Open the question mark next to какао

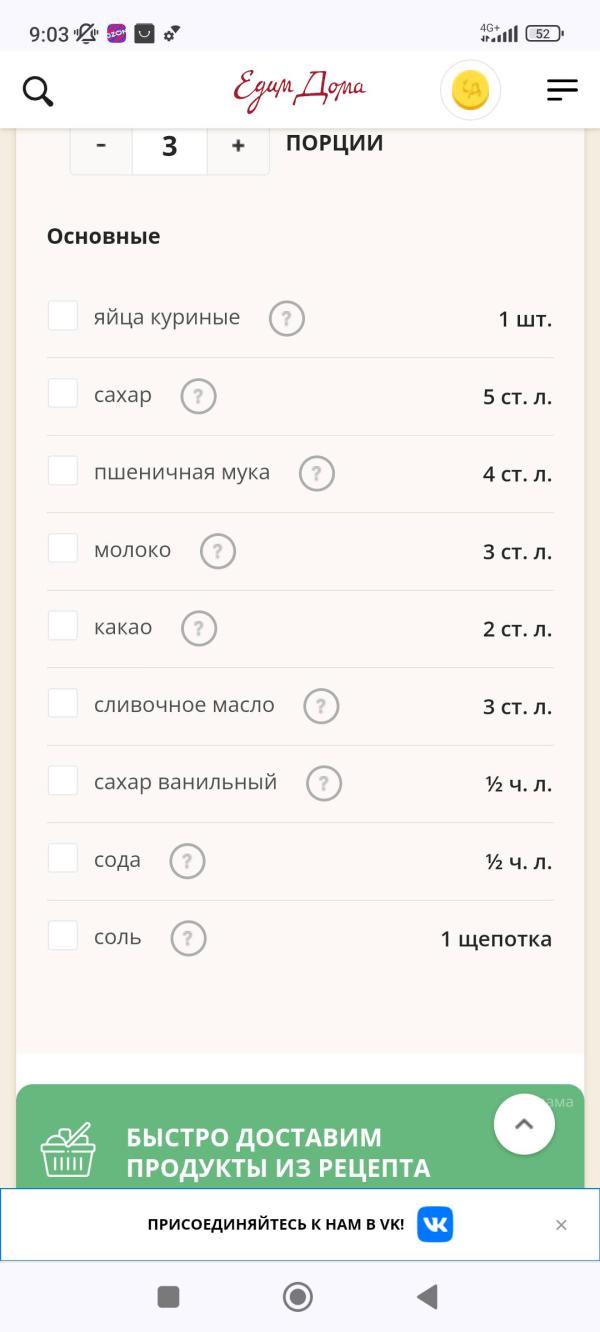(x=199, y=628)
